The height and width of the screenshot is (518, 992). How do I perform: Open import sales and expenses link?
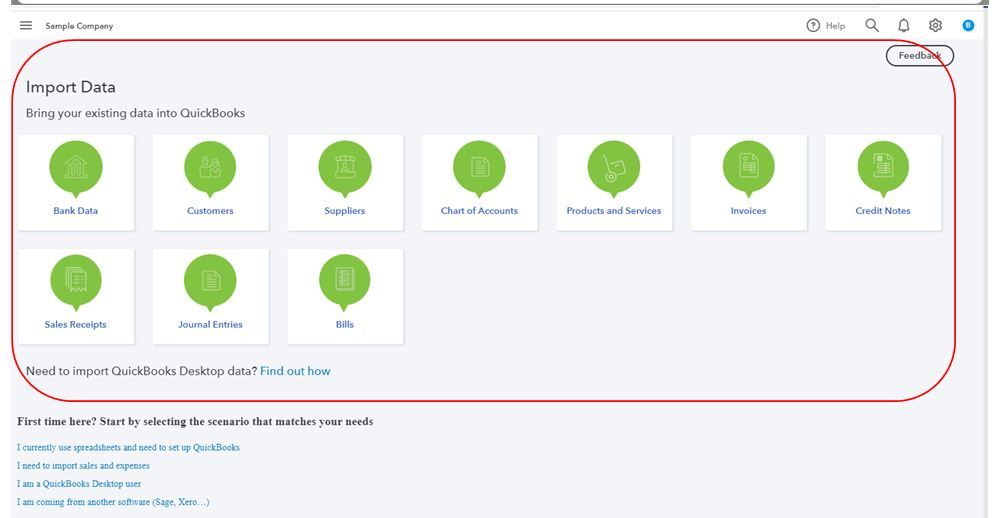click(84, 466)
